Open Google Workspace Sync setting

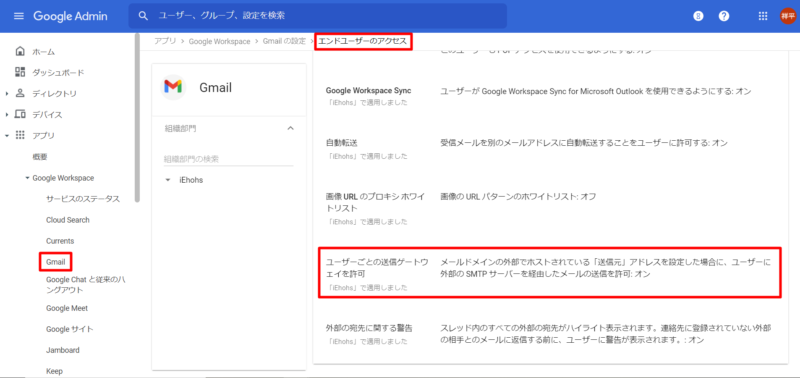pos(368,91)
